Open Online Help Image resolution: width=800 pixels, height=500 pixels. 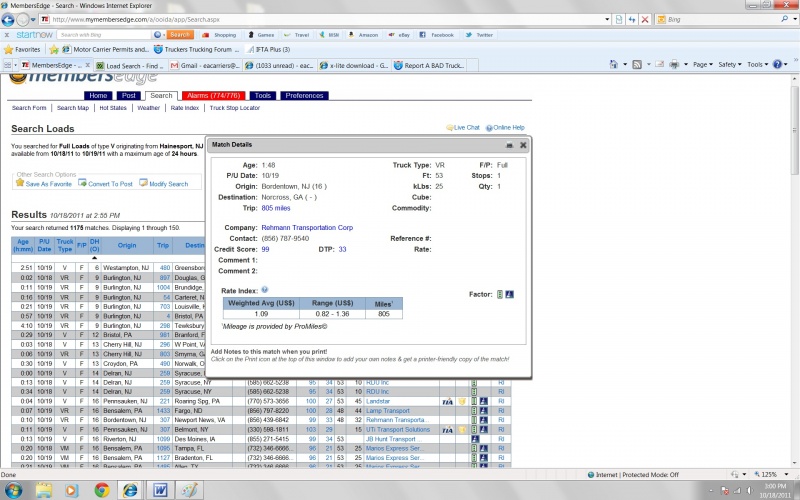[505, 128]
